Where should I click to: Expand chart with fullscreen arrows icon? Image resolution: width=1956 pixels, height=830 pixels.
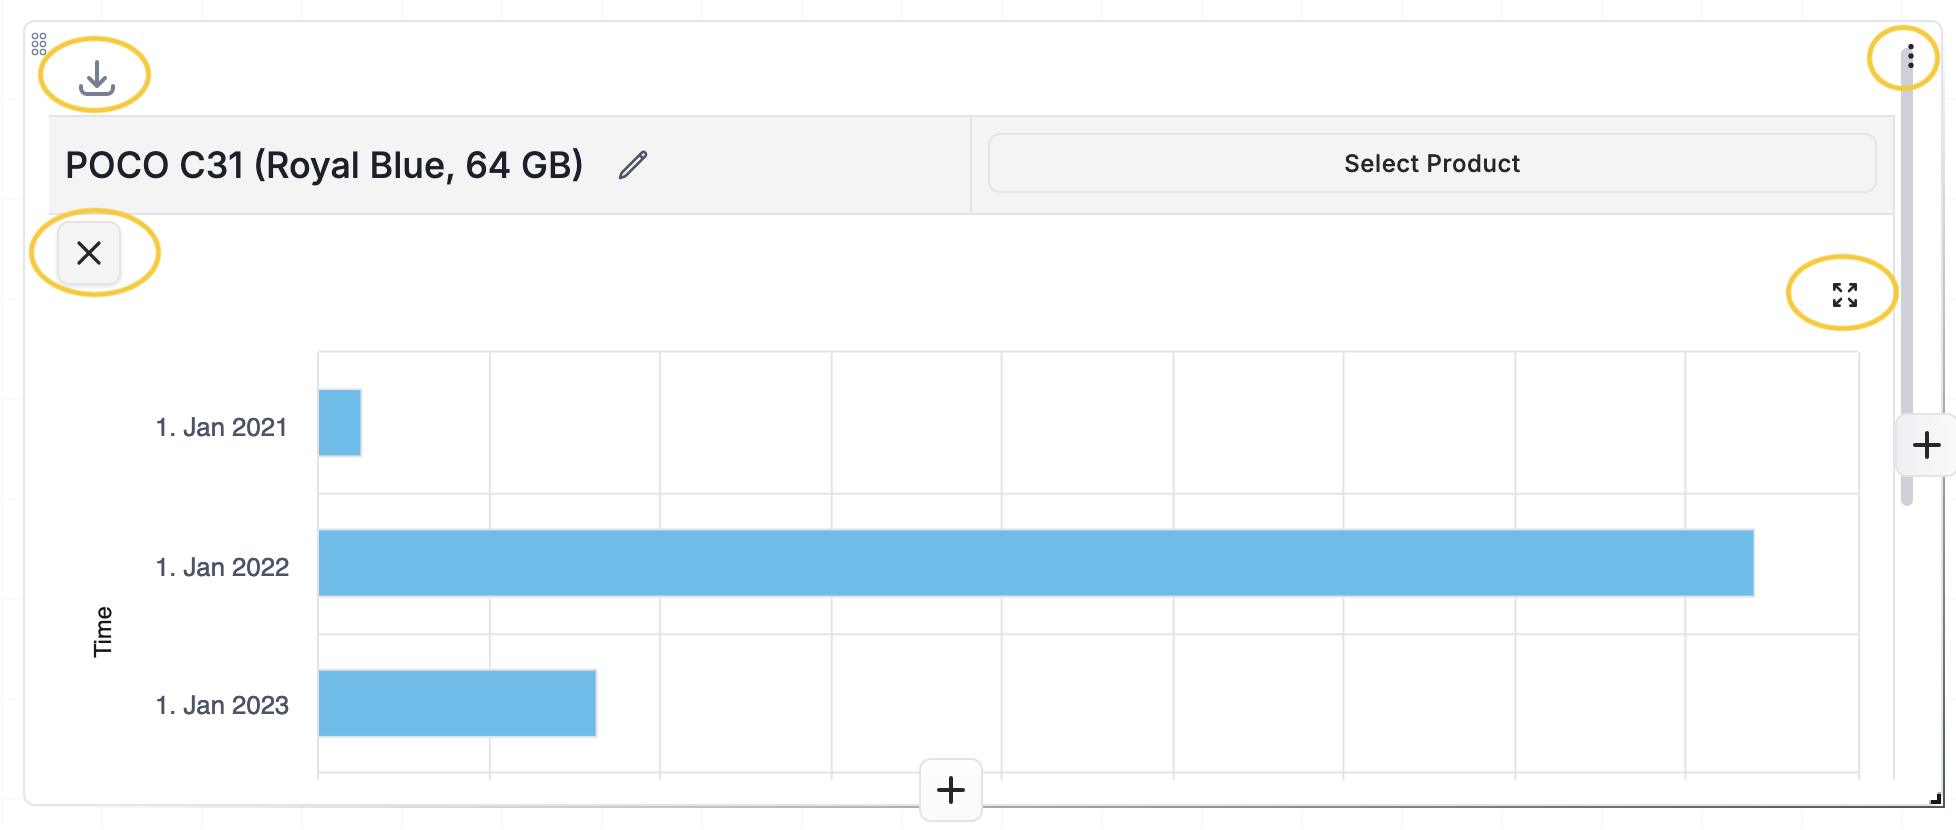click(1844, 294)
